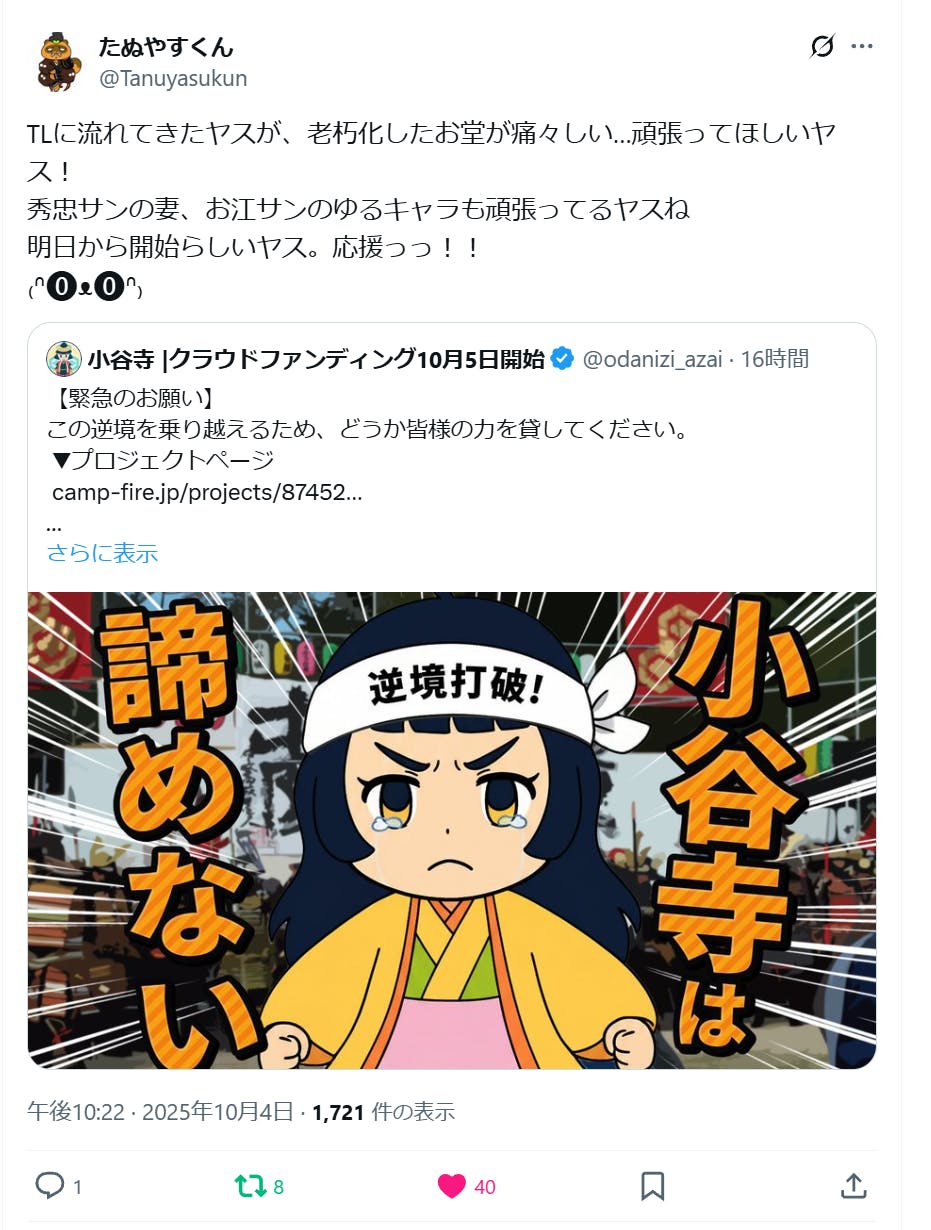Click the たぬやすくん display name

point(166,47)
